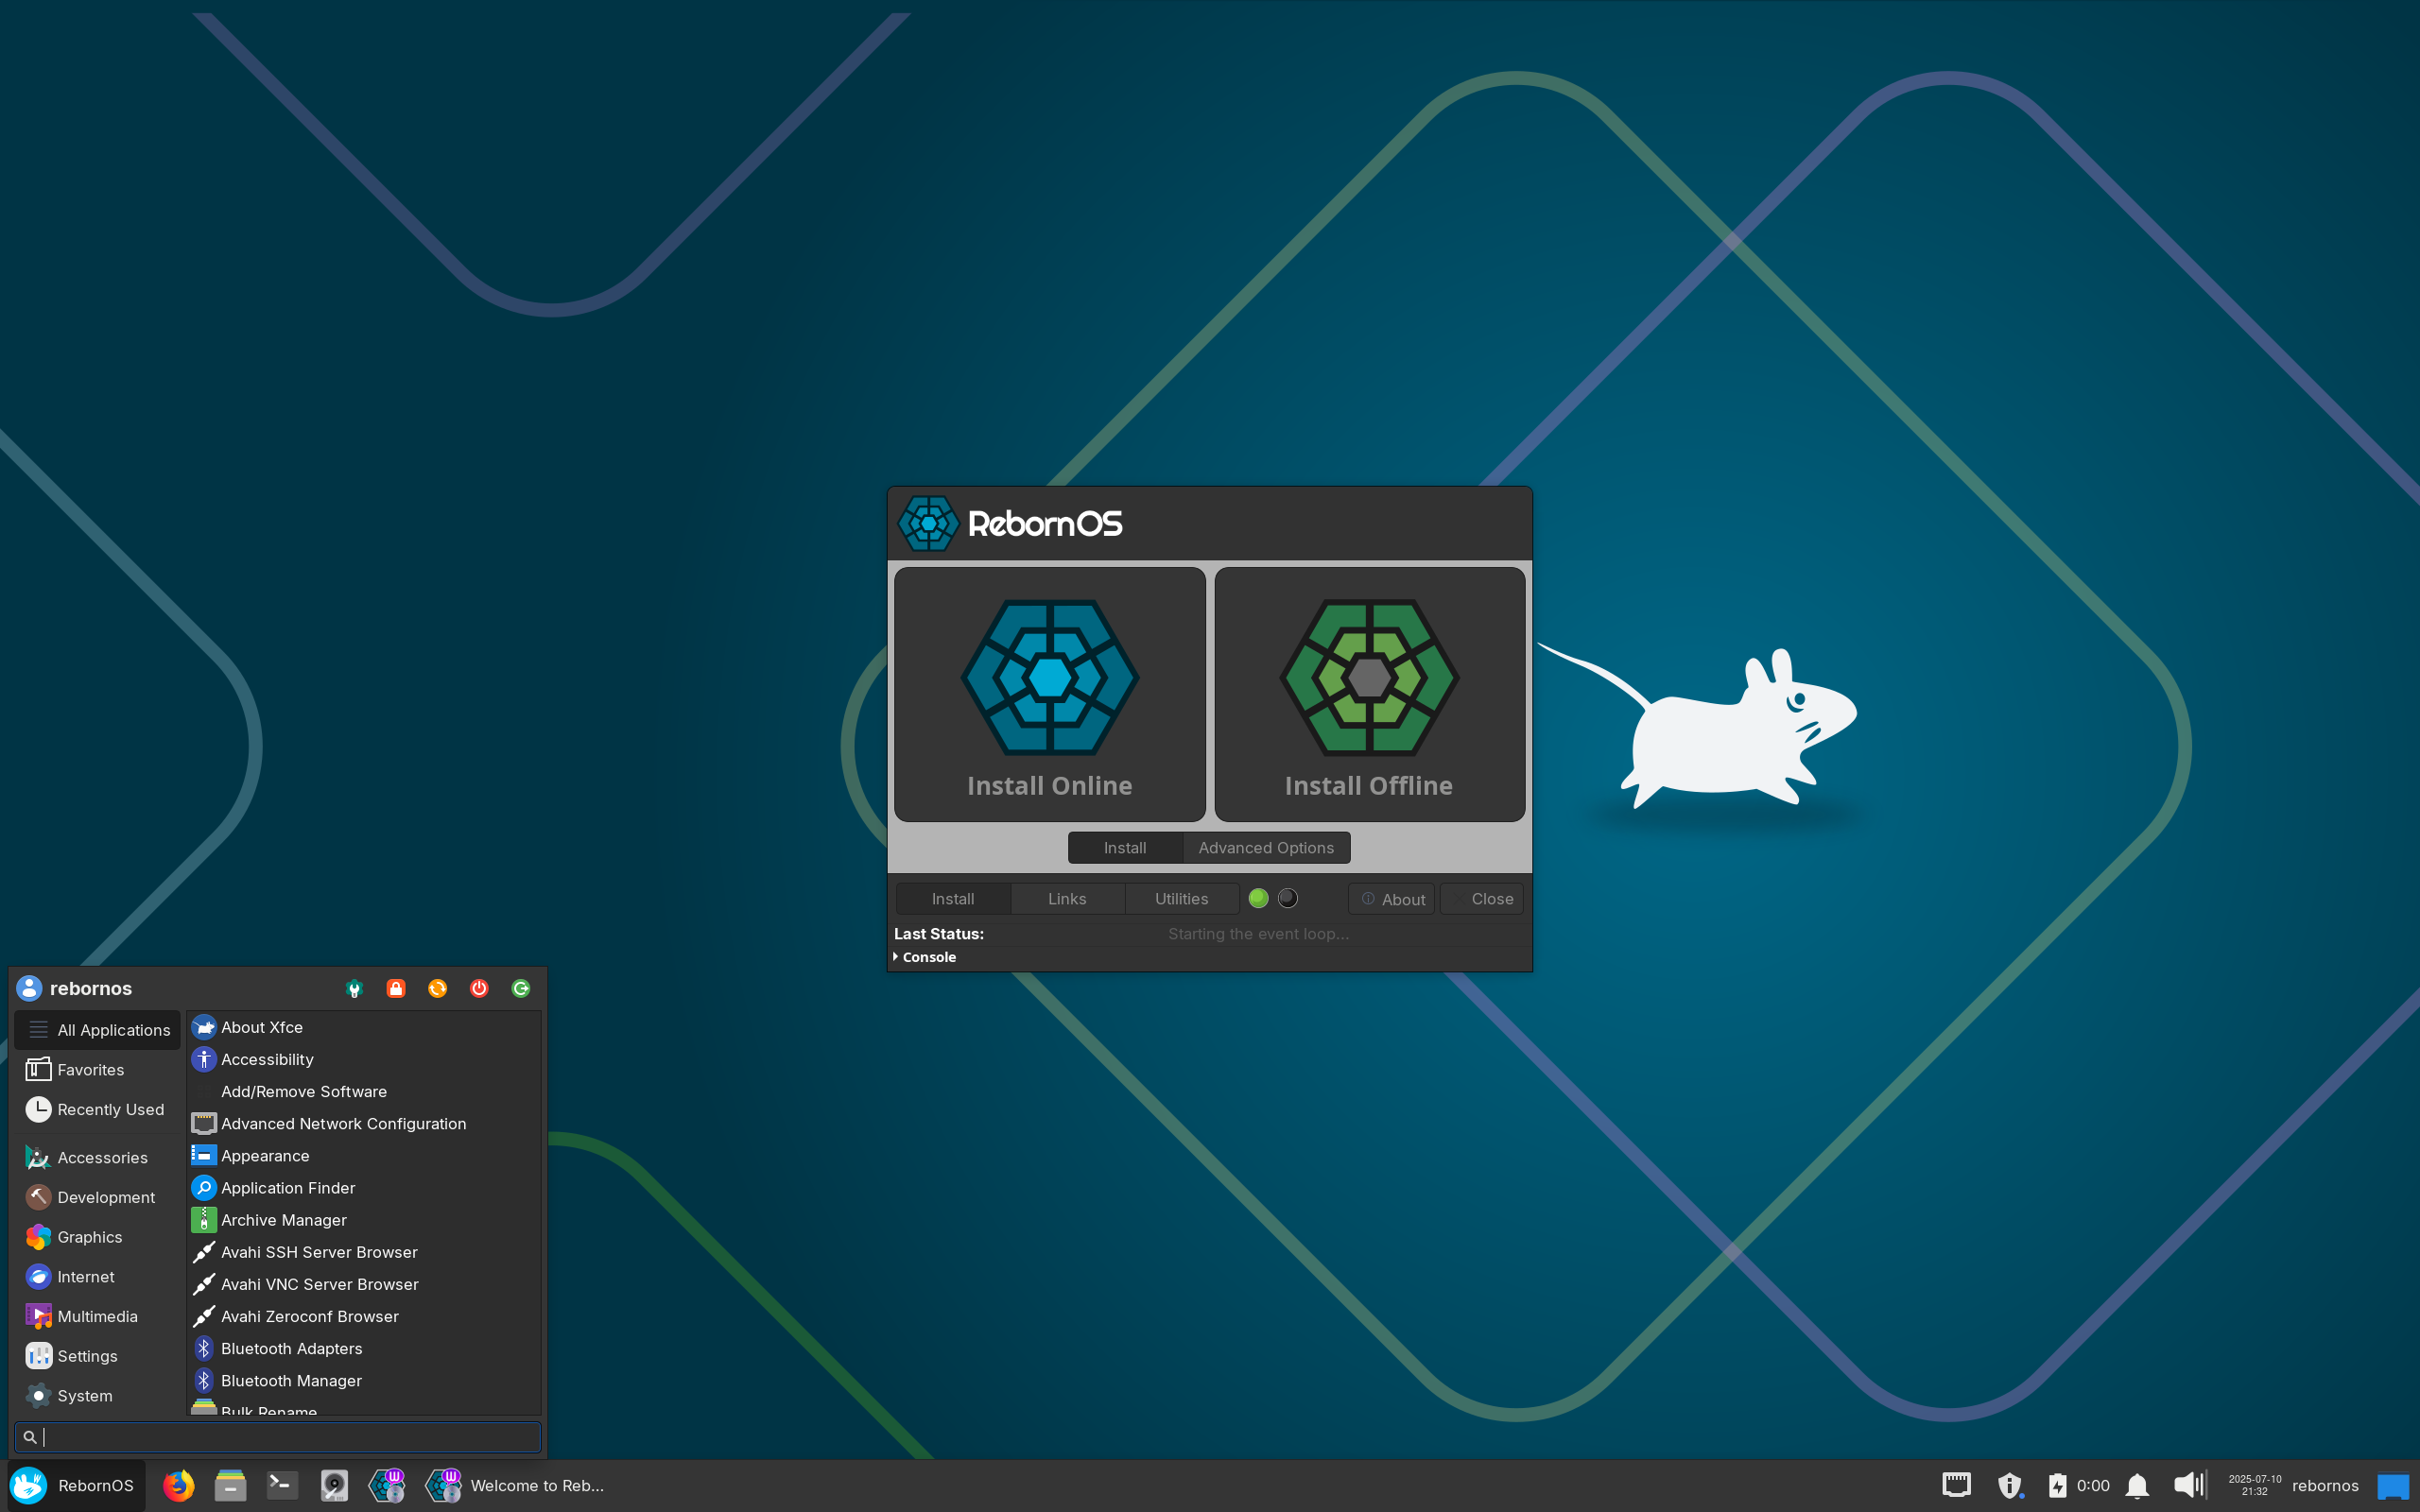Open Add/Remove Software in the menu
This screenshot has height=1512, width=2420.
[x=364, y=1091]
